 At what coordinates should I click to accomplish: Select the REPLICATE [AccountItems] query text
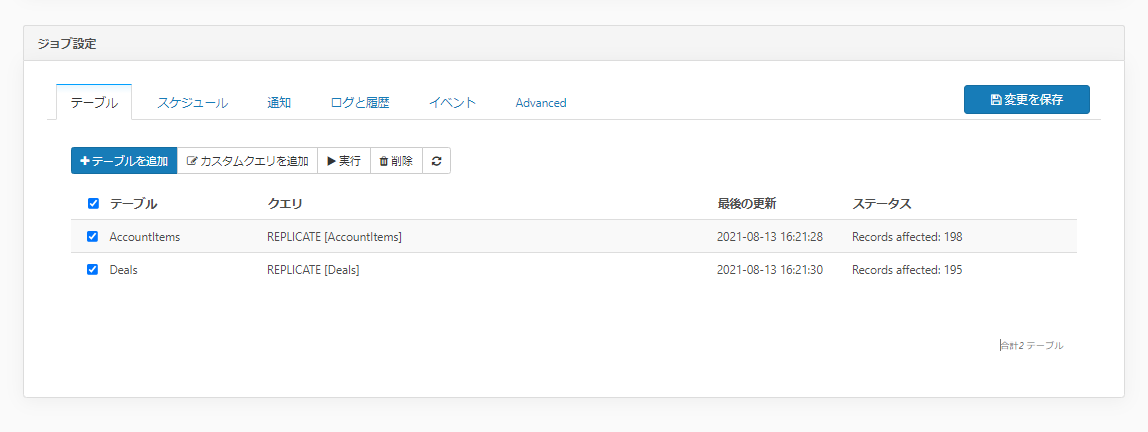[x=335, y=237]
